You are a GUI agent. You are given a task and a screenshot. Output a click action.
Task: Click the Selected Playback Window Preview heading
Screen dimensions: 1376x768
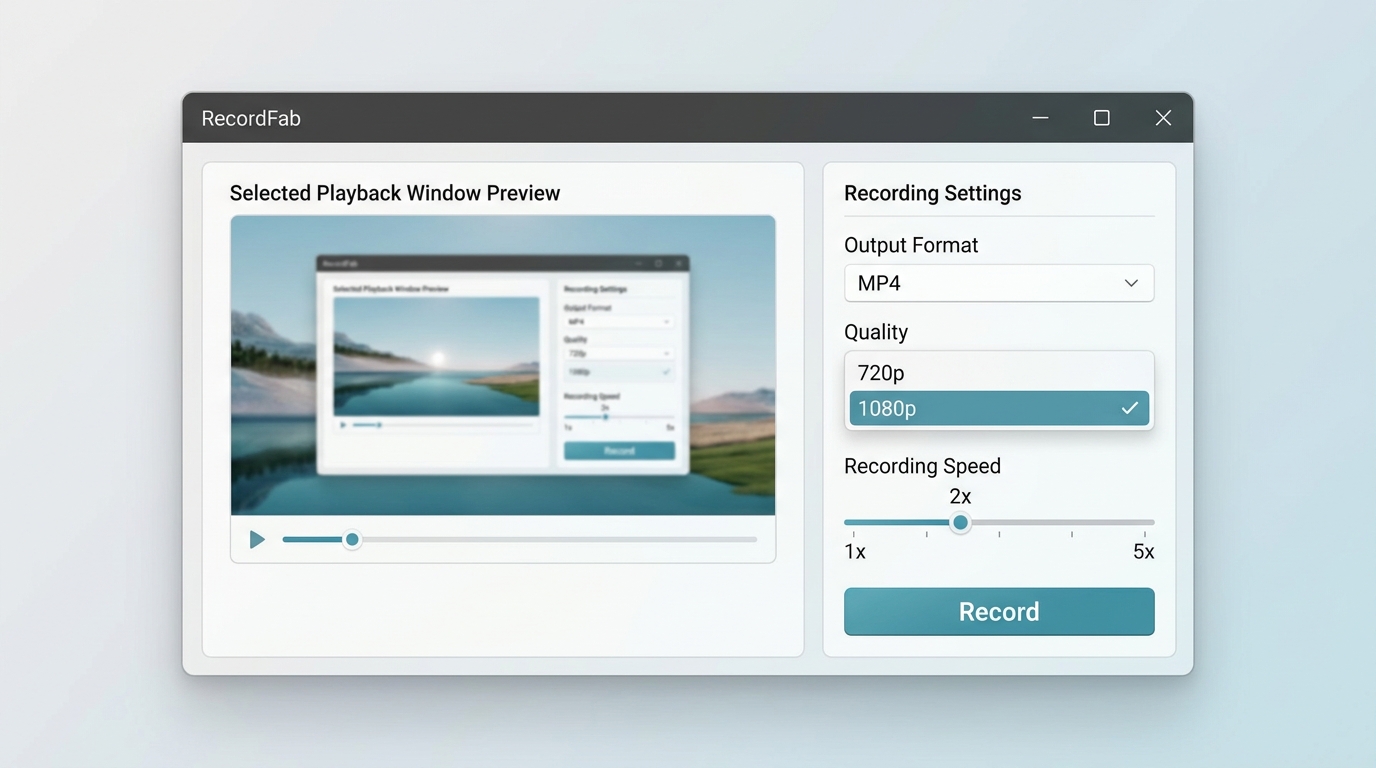pos(395,193)
